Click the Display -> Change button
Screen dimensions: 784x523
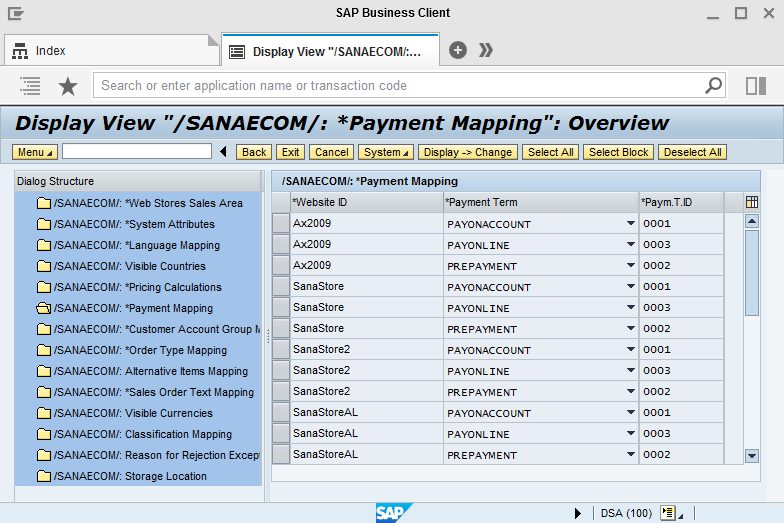(x=467, y=152)
